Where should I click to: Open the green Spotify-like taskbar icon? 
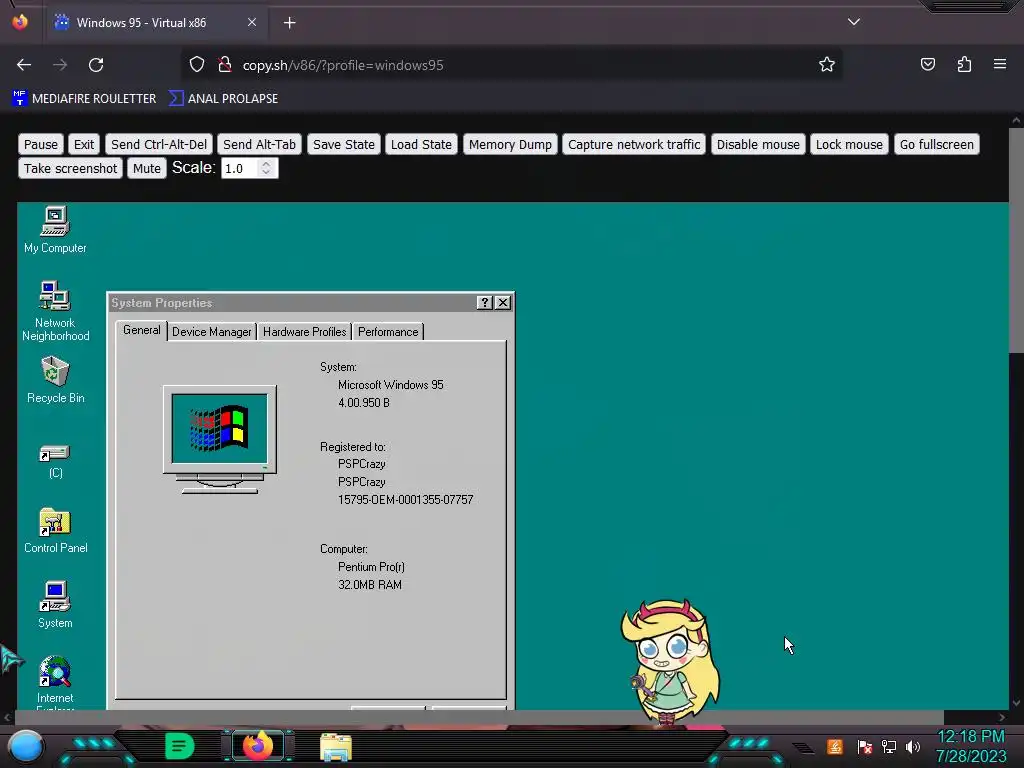180,746
